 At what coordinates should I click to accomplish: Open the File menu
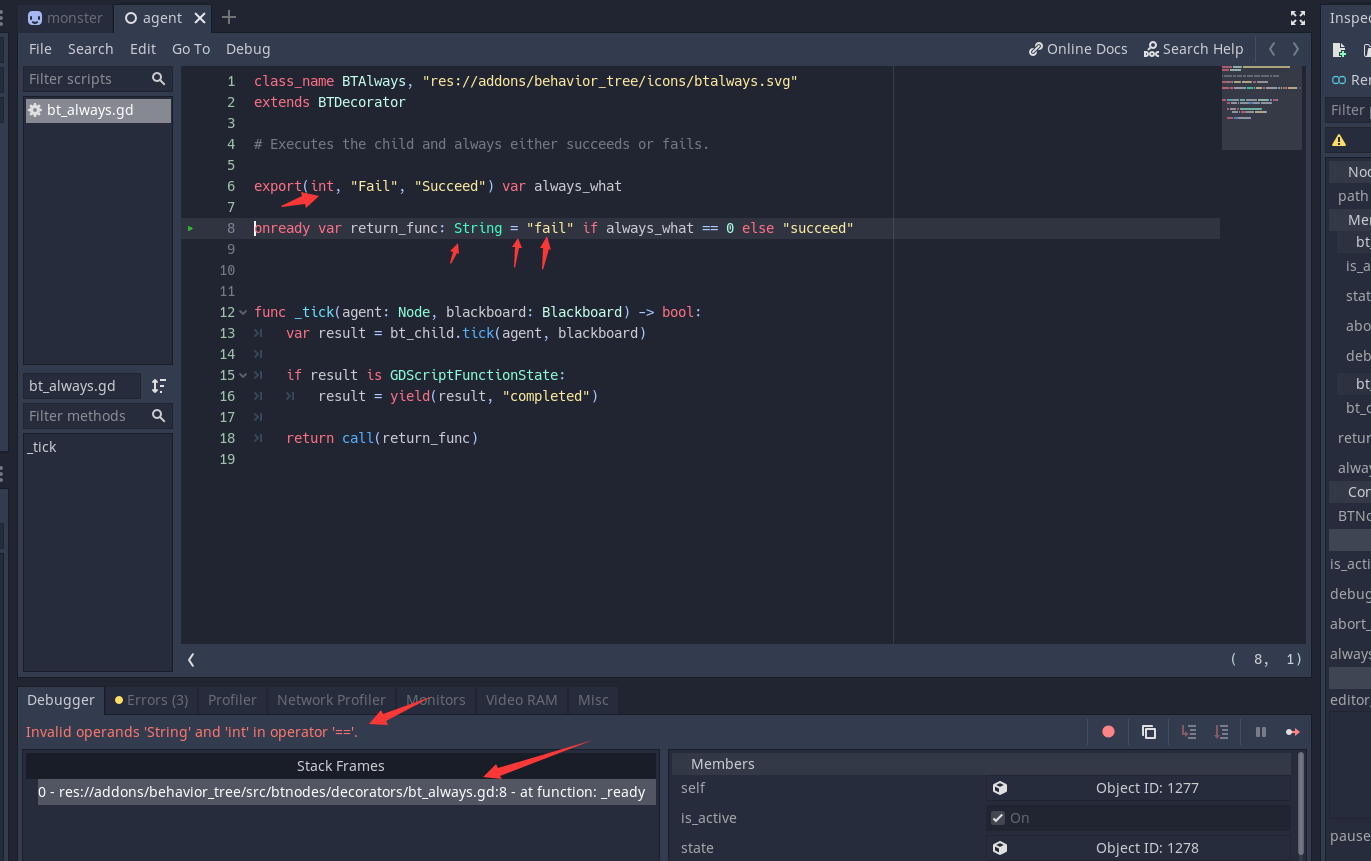pos(40,49)
